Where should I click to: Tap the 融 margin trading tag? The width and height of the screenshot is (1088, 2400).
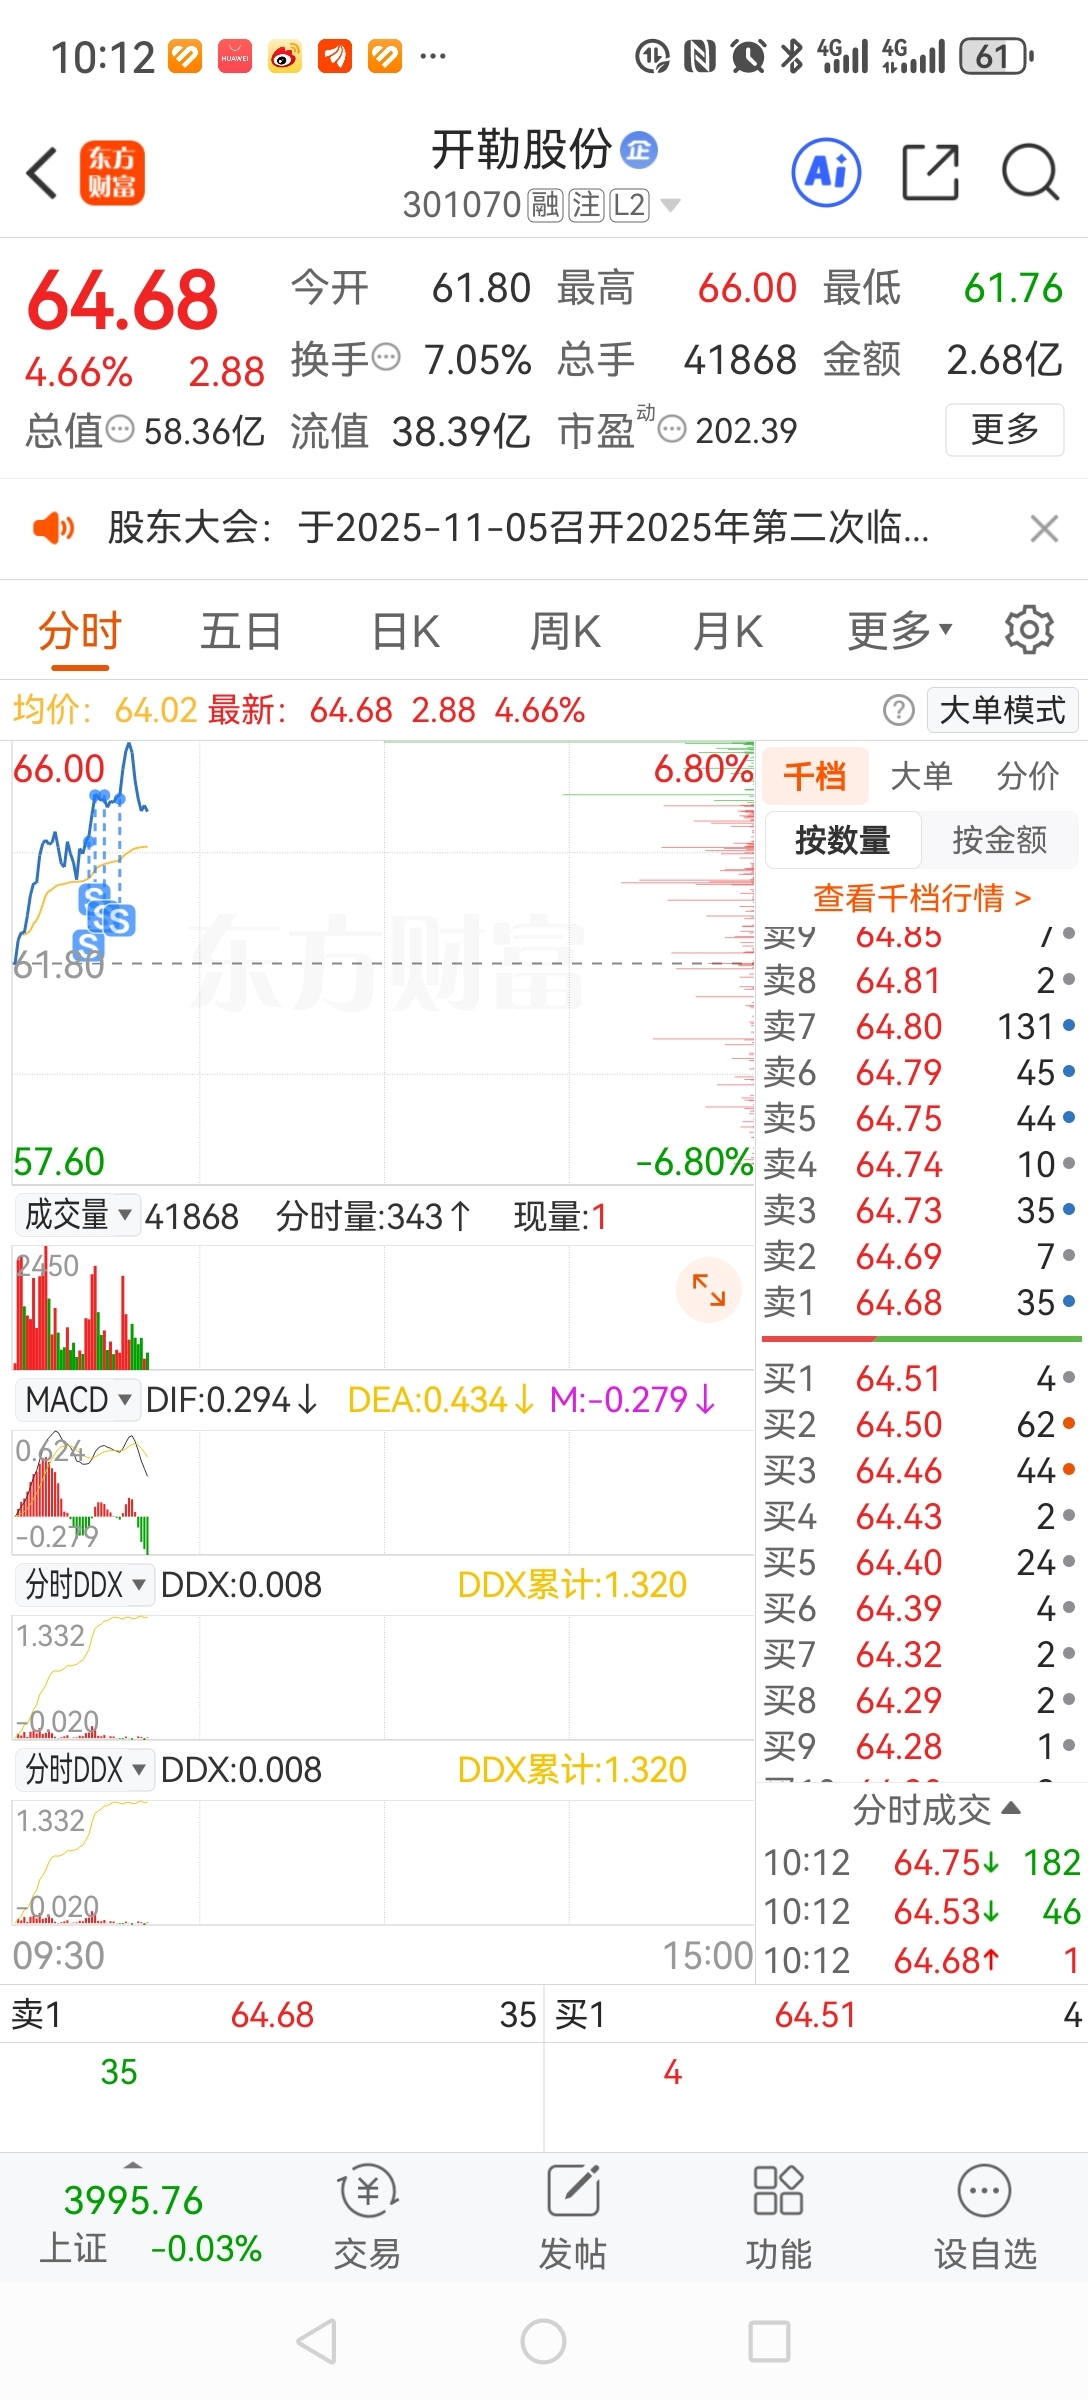pos(546,205)
